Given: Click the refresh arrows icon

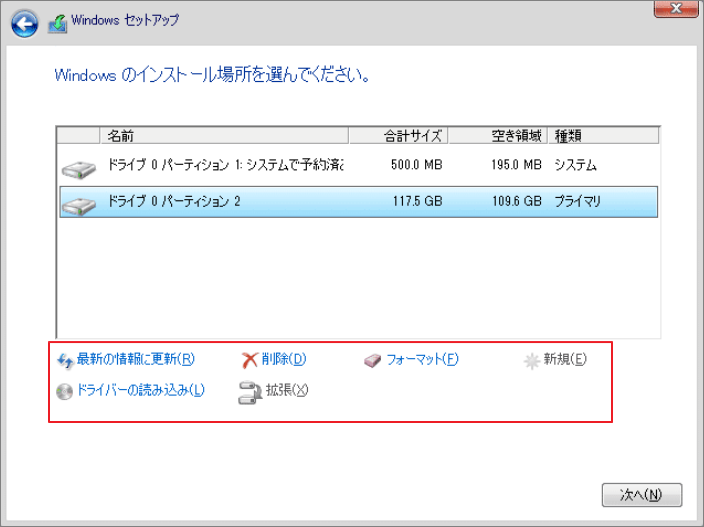Looking at the screenshot, I should [66, 360].
